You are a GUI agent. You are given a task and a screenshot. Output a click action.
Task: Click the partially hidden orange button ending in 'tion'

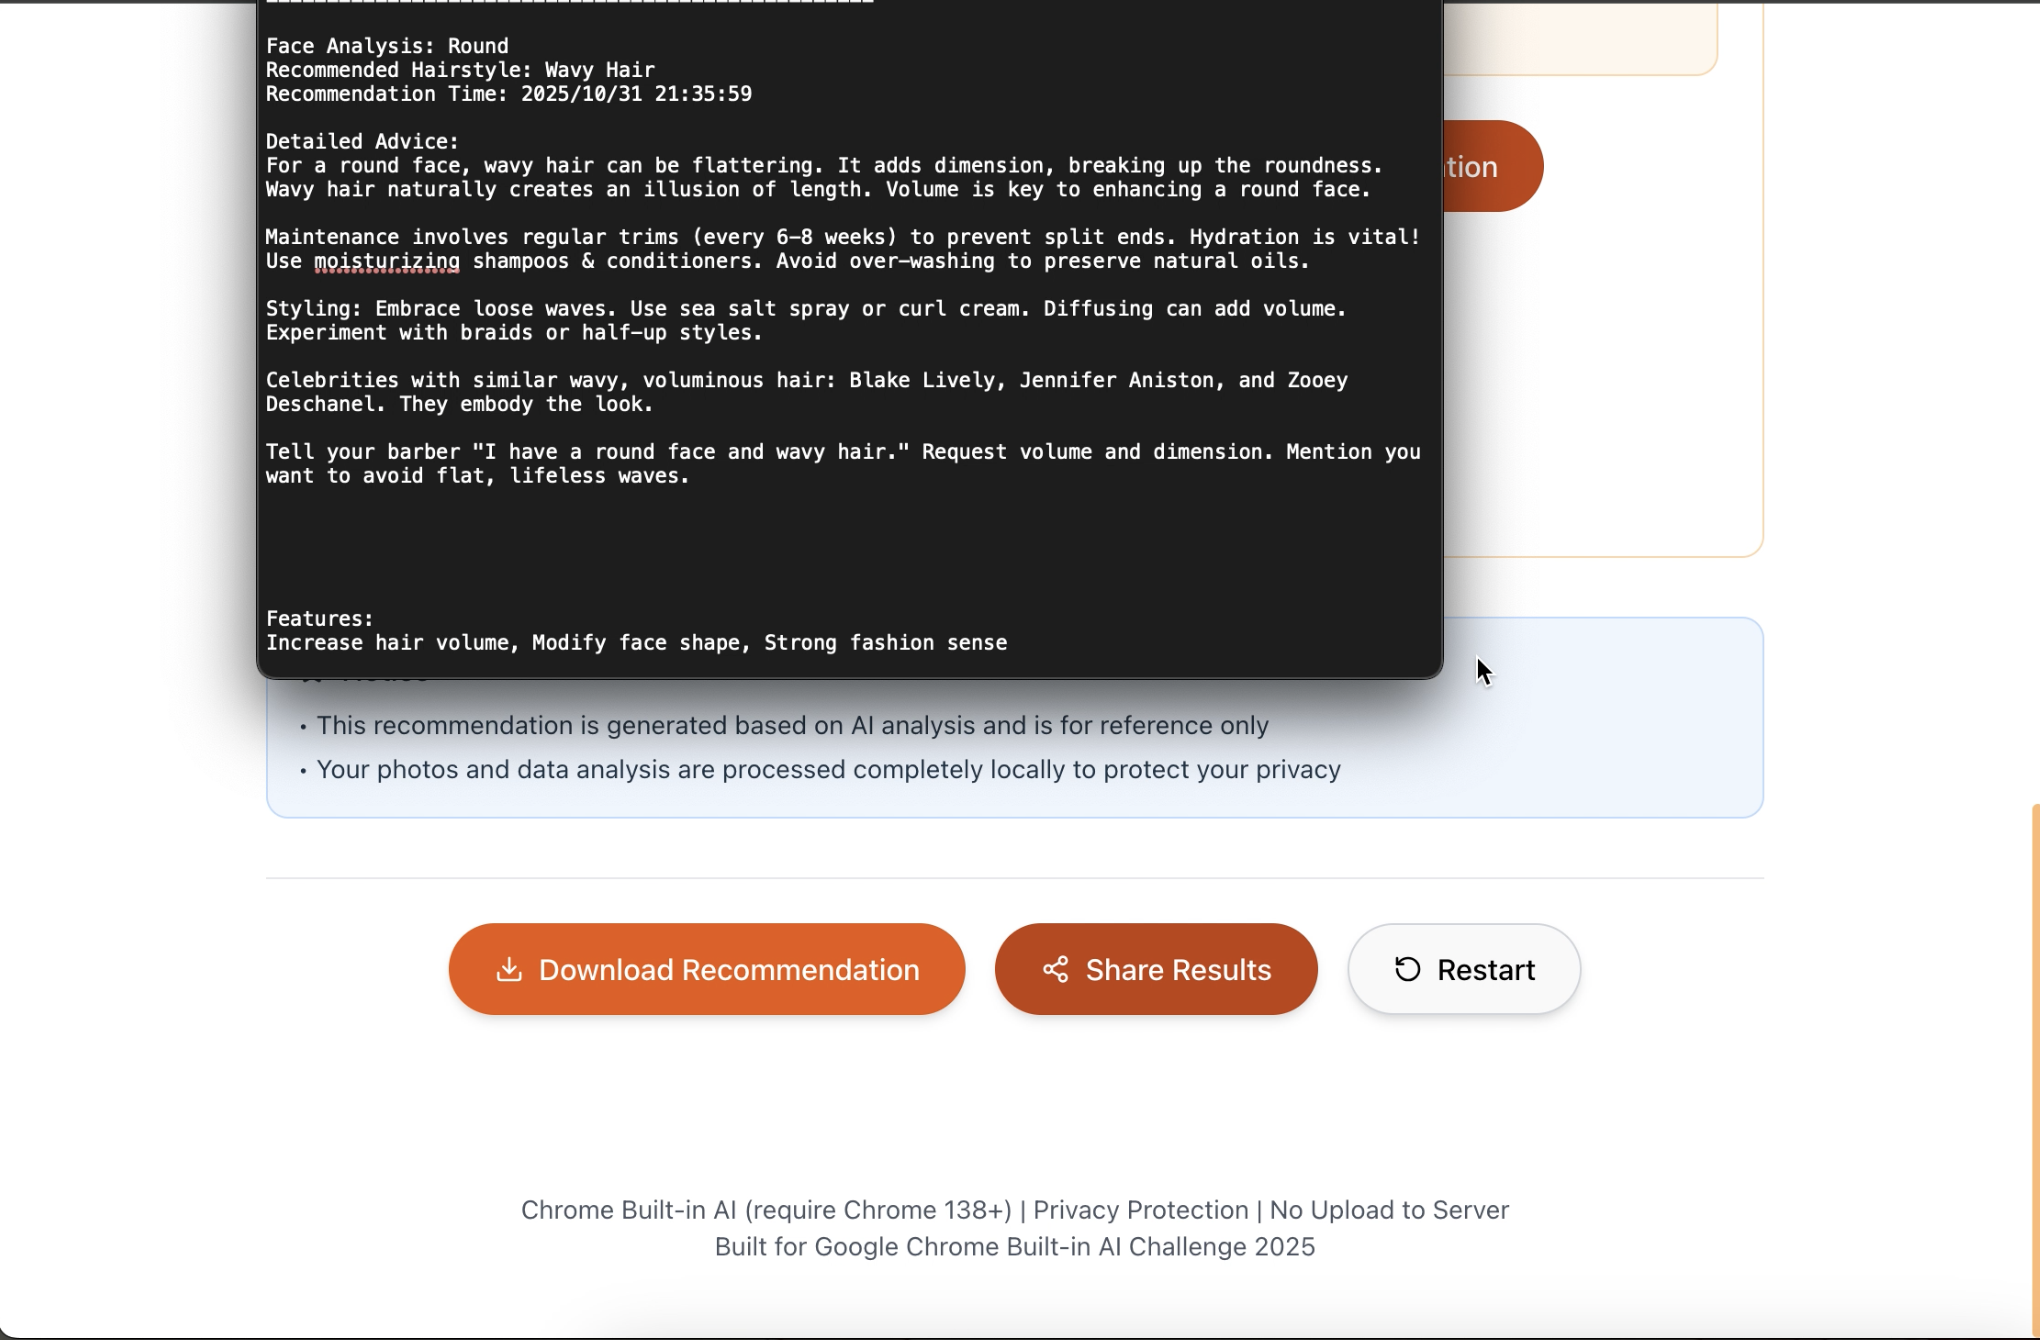pos(1492,166)
